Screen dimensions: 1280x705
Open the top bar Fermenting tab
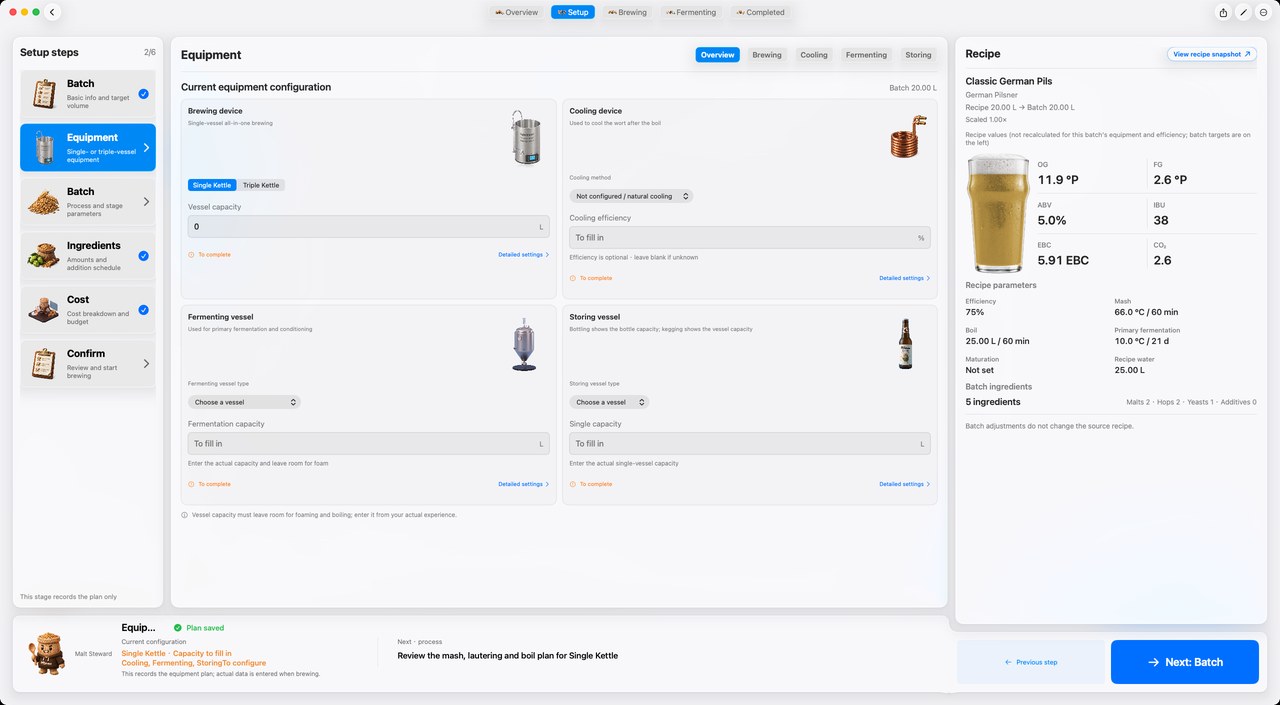point(691,12)
